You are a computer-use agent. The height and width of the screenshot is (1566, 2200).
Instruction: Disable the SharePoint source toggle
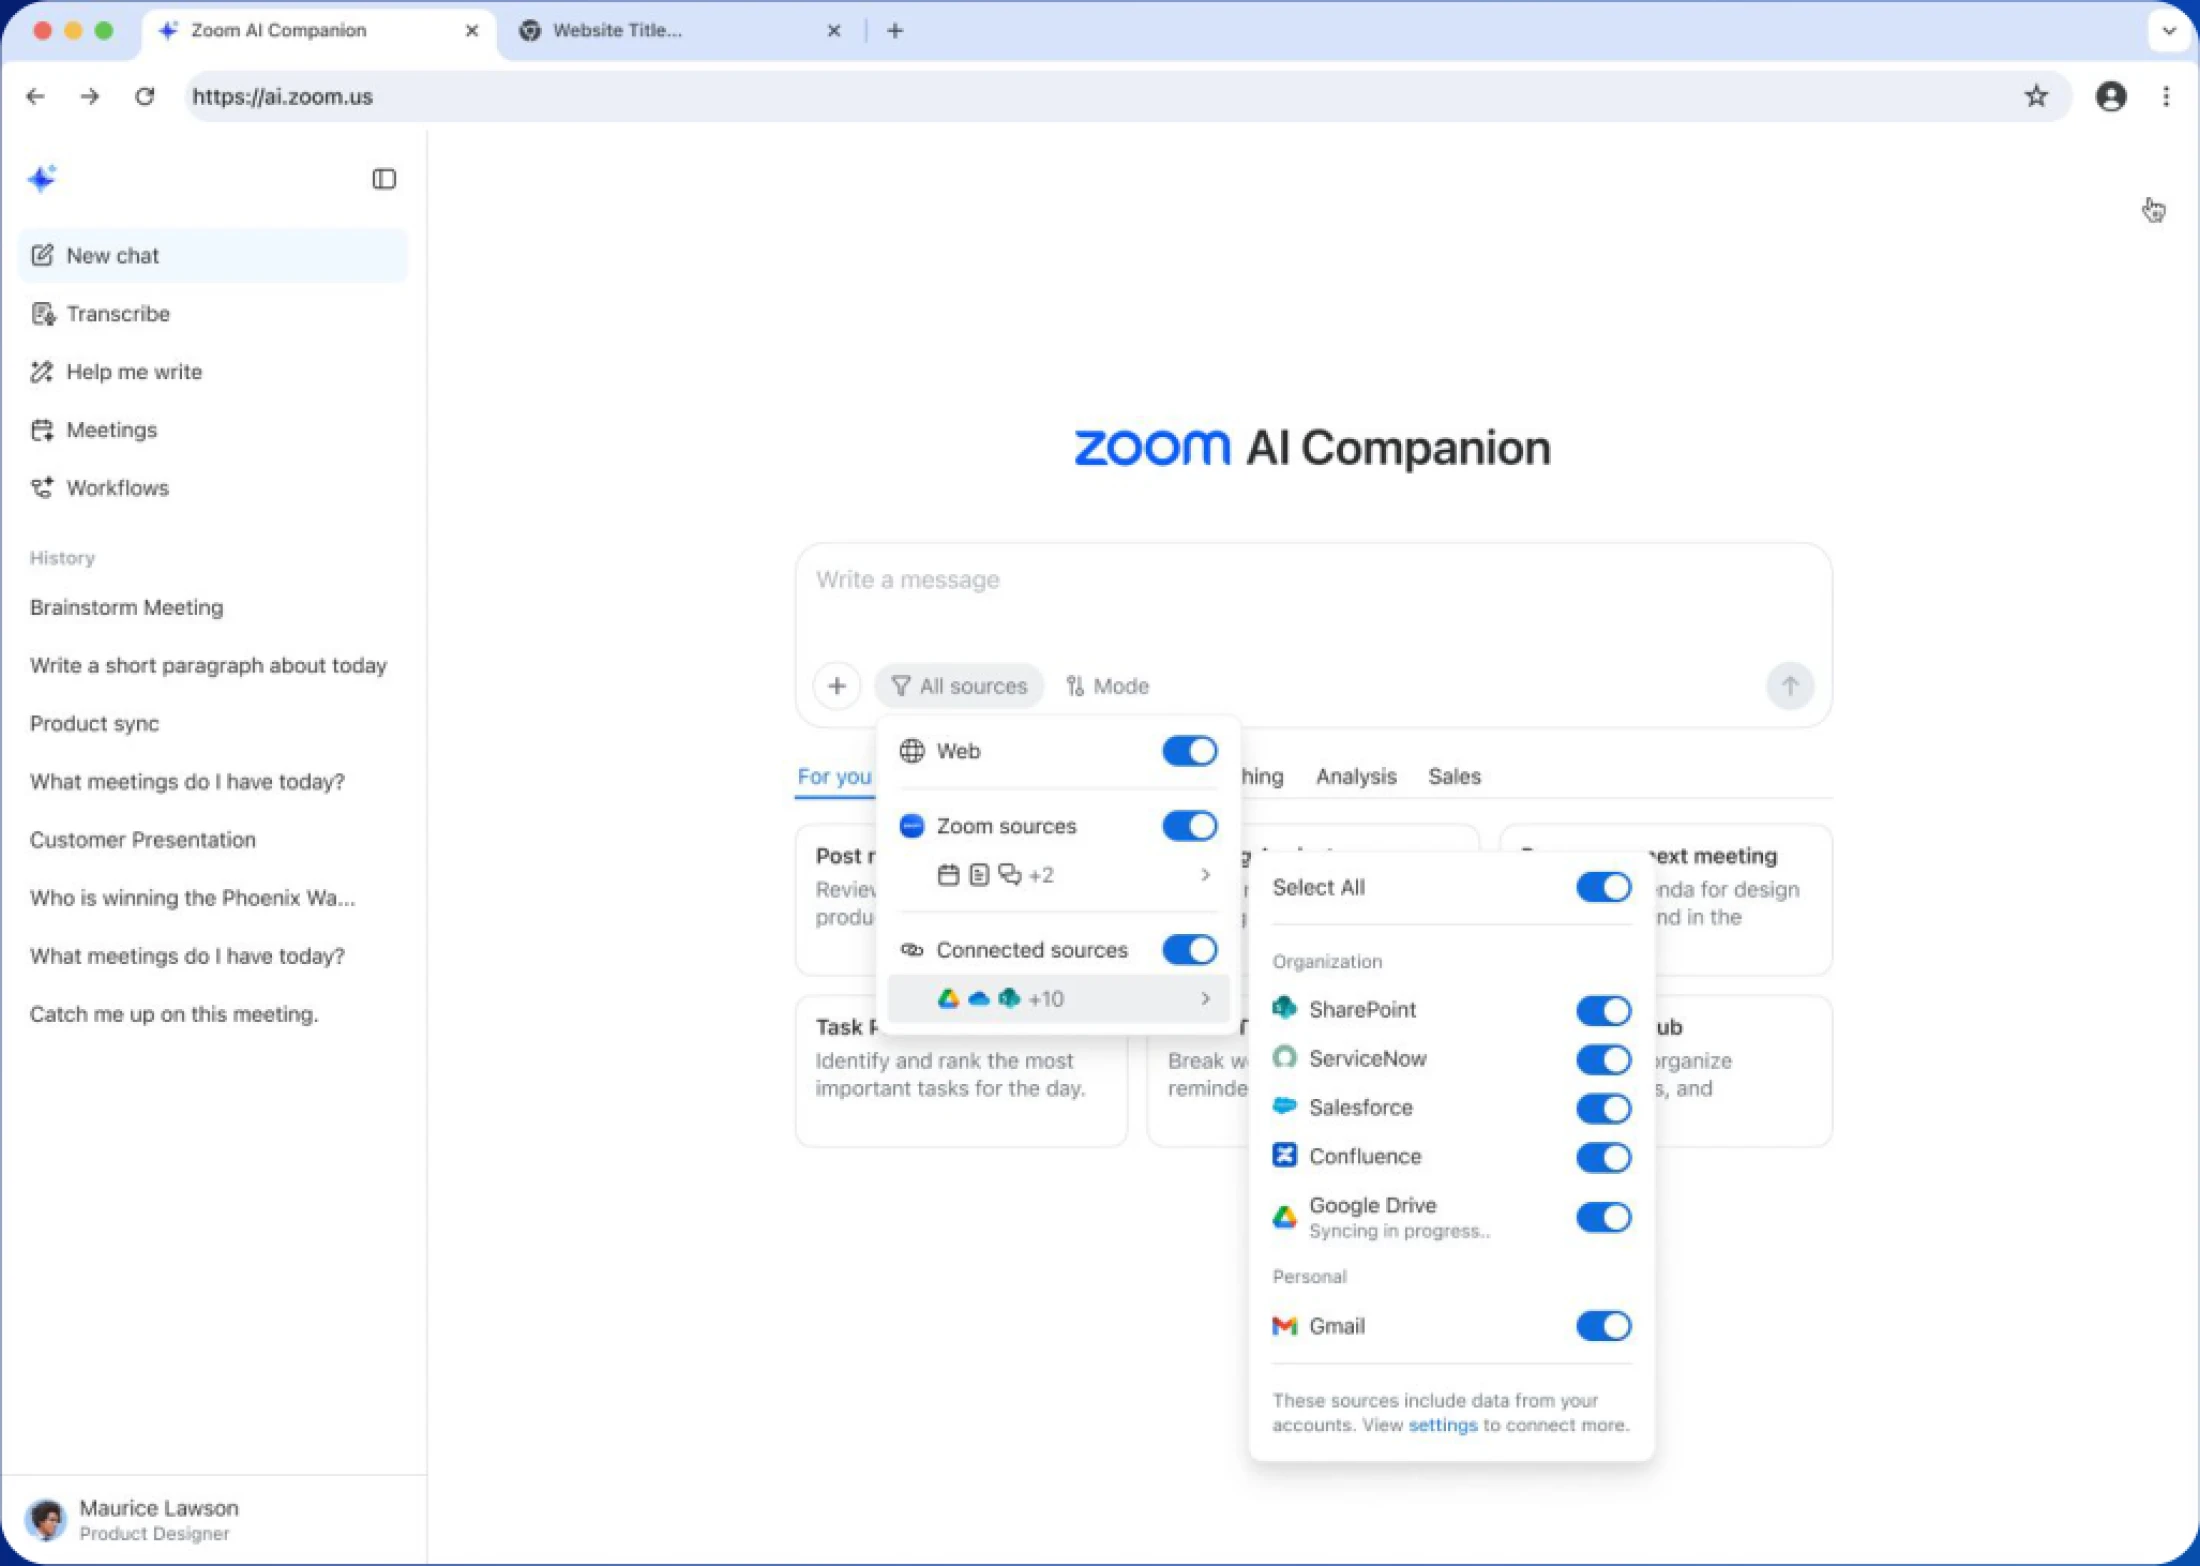click(1603, 1010)
